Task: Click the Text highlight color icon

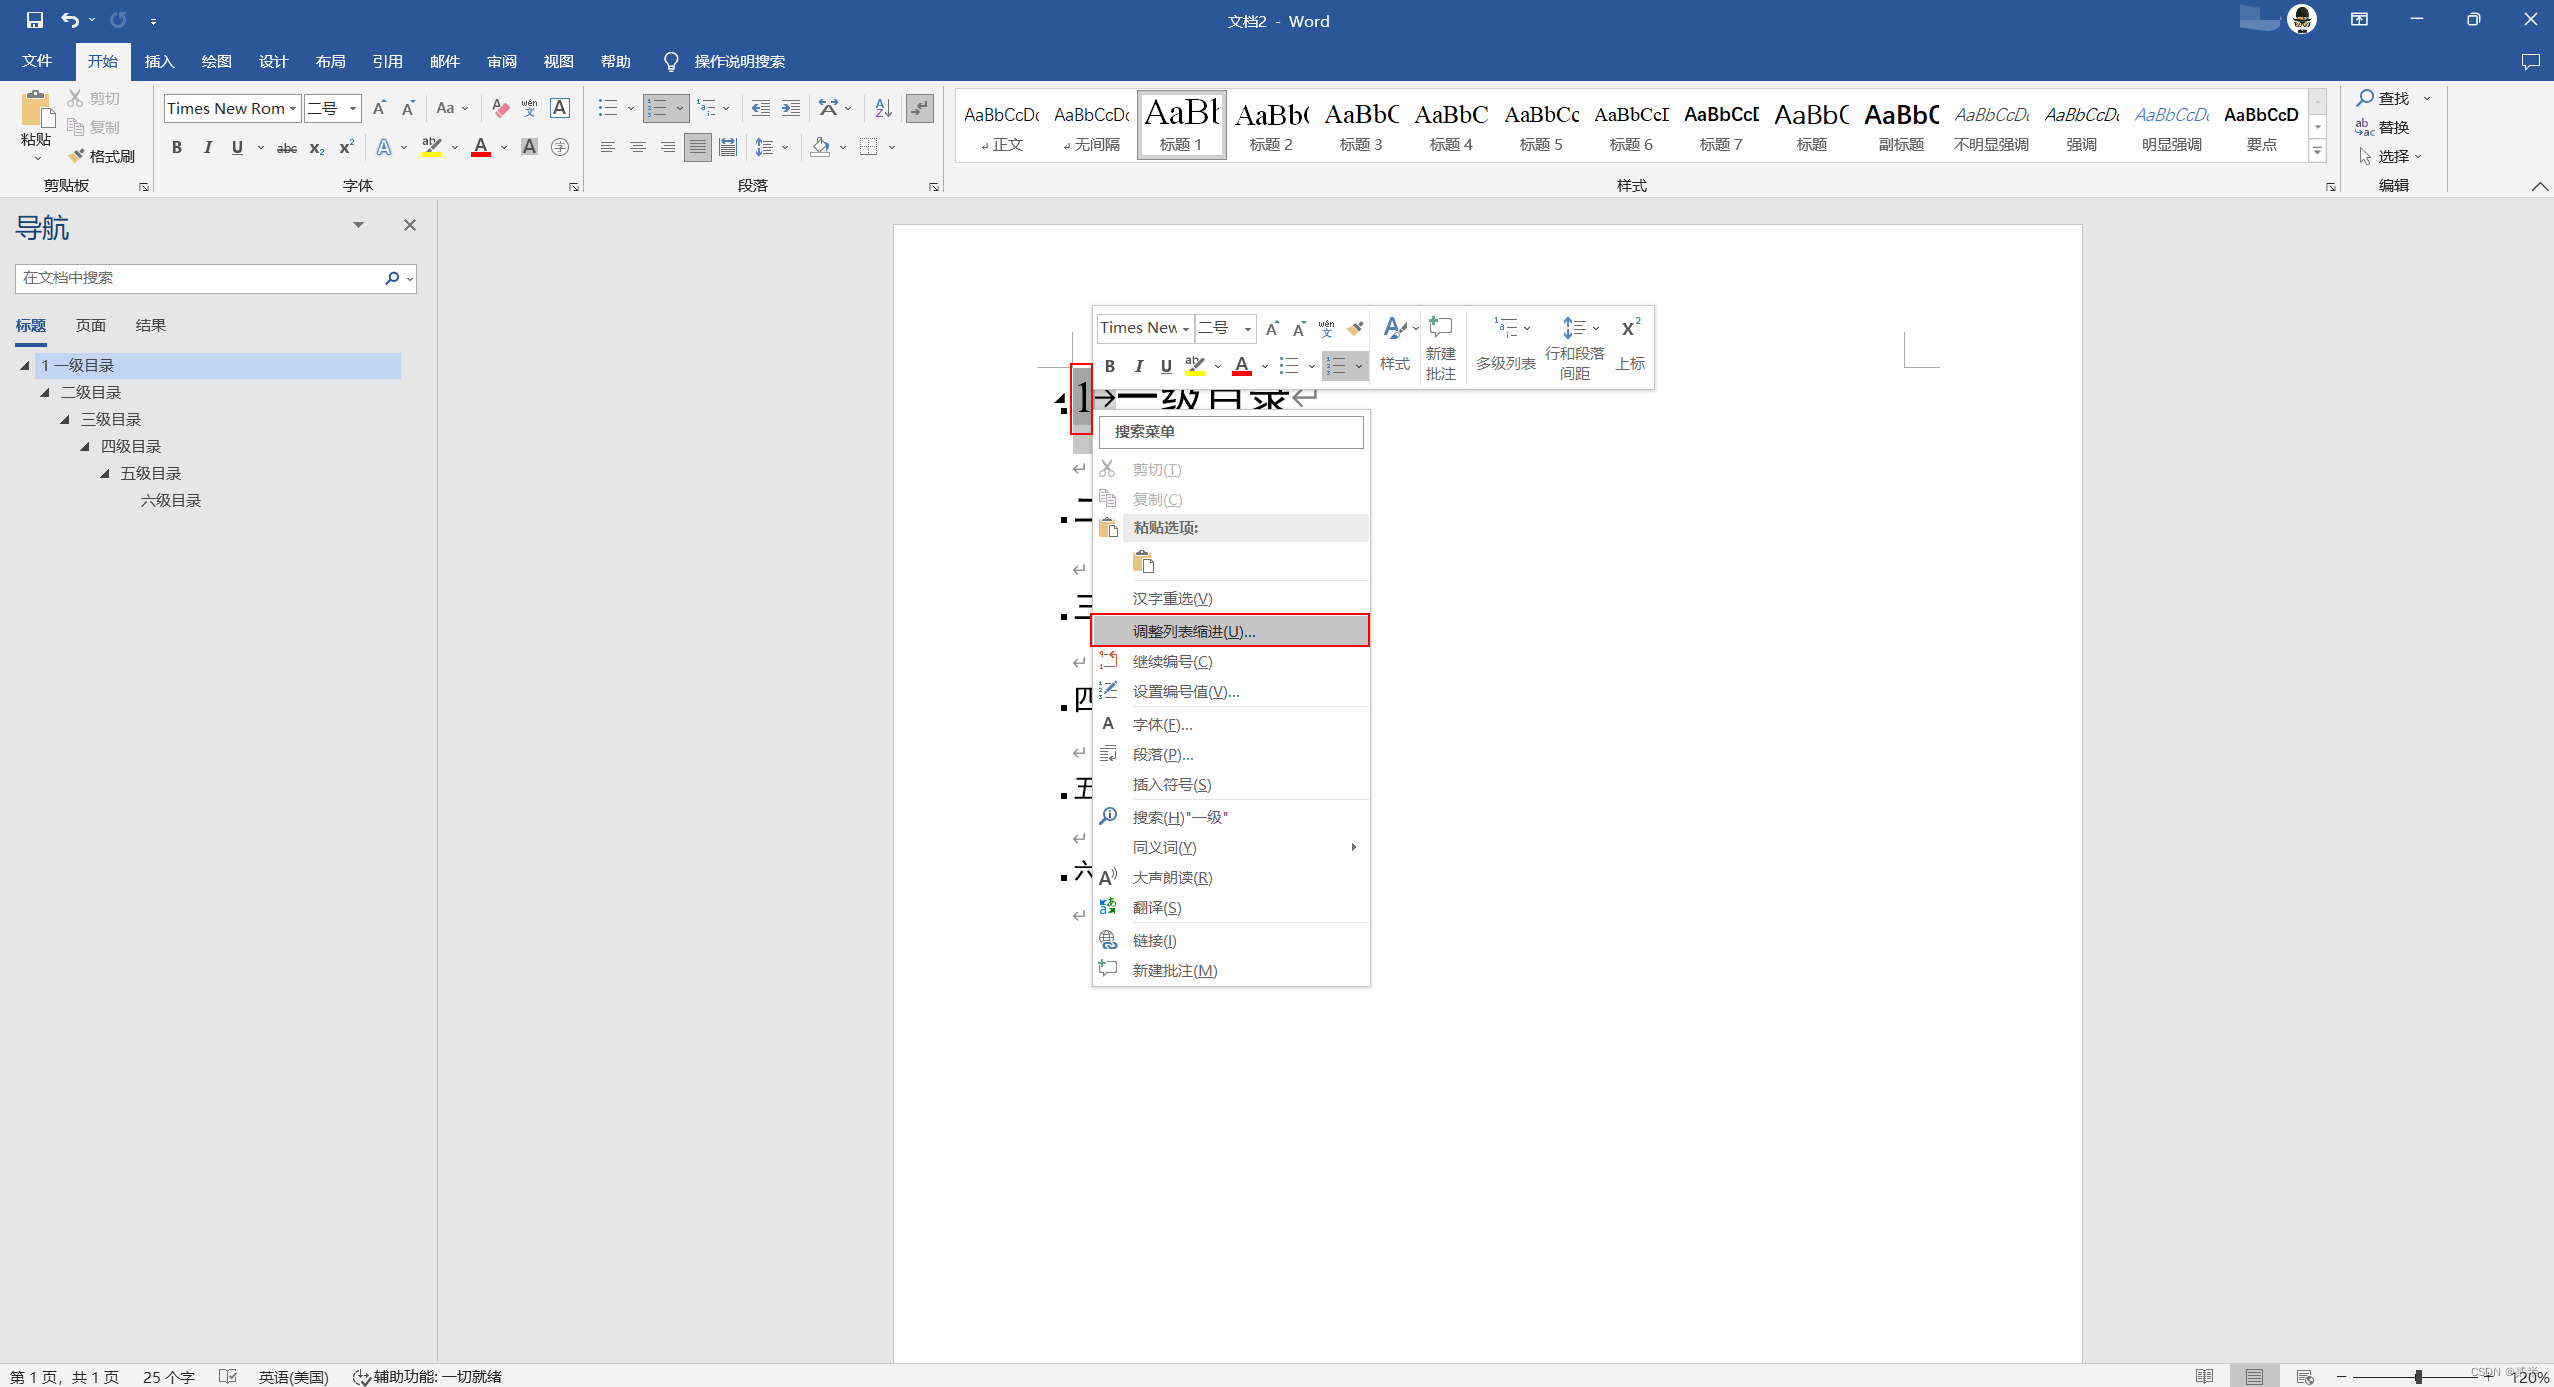Action: (x=432, y=147)
